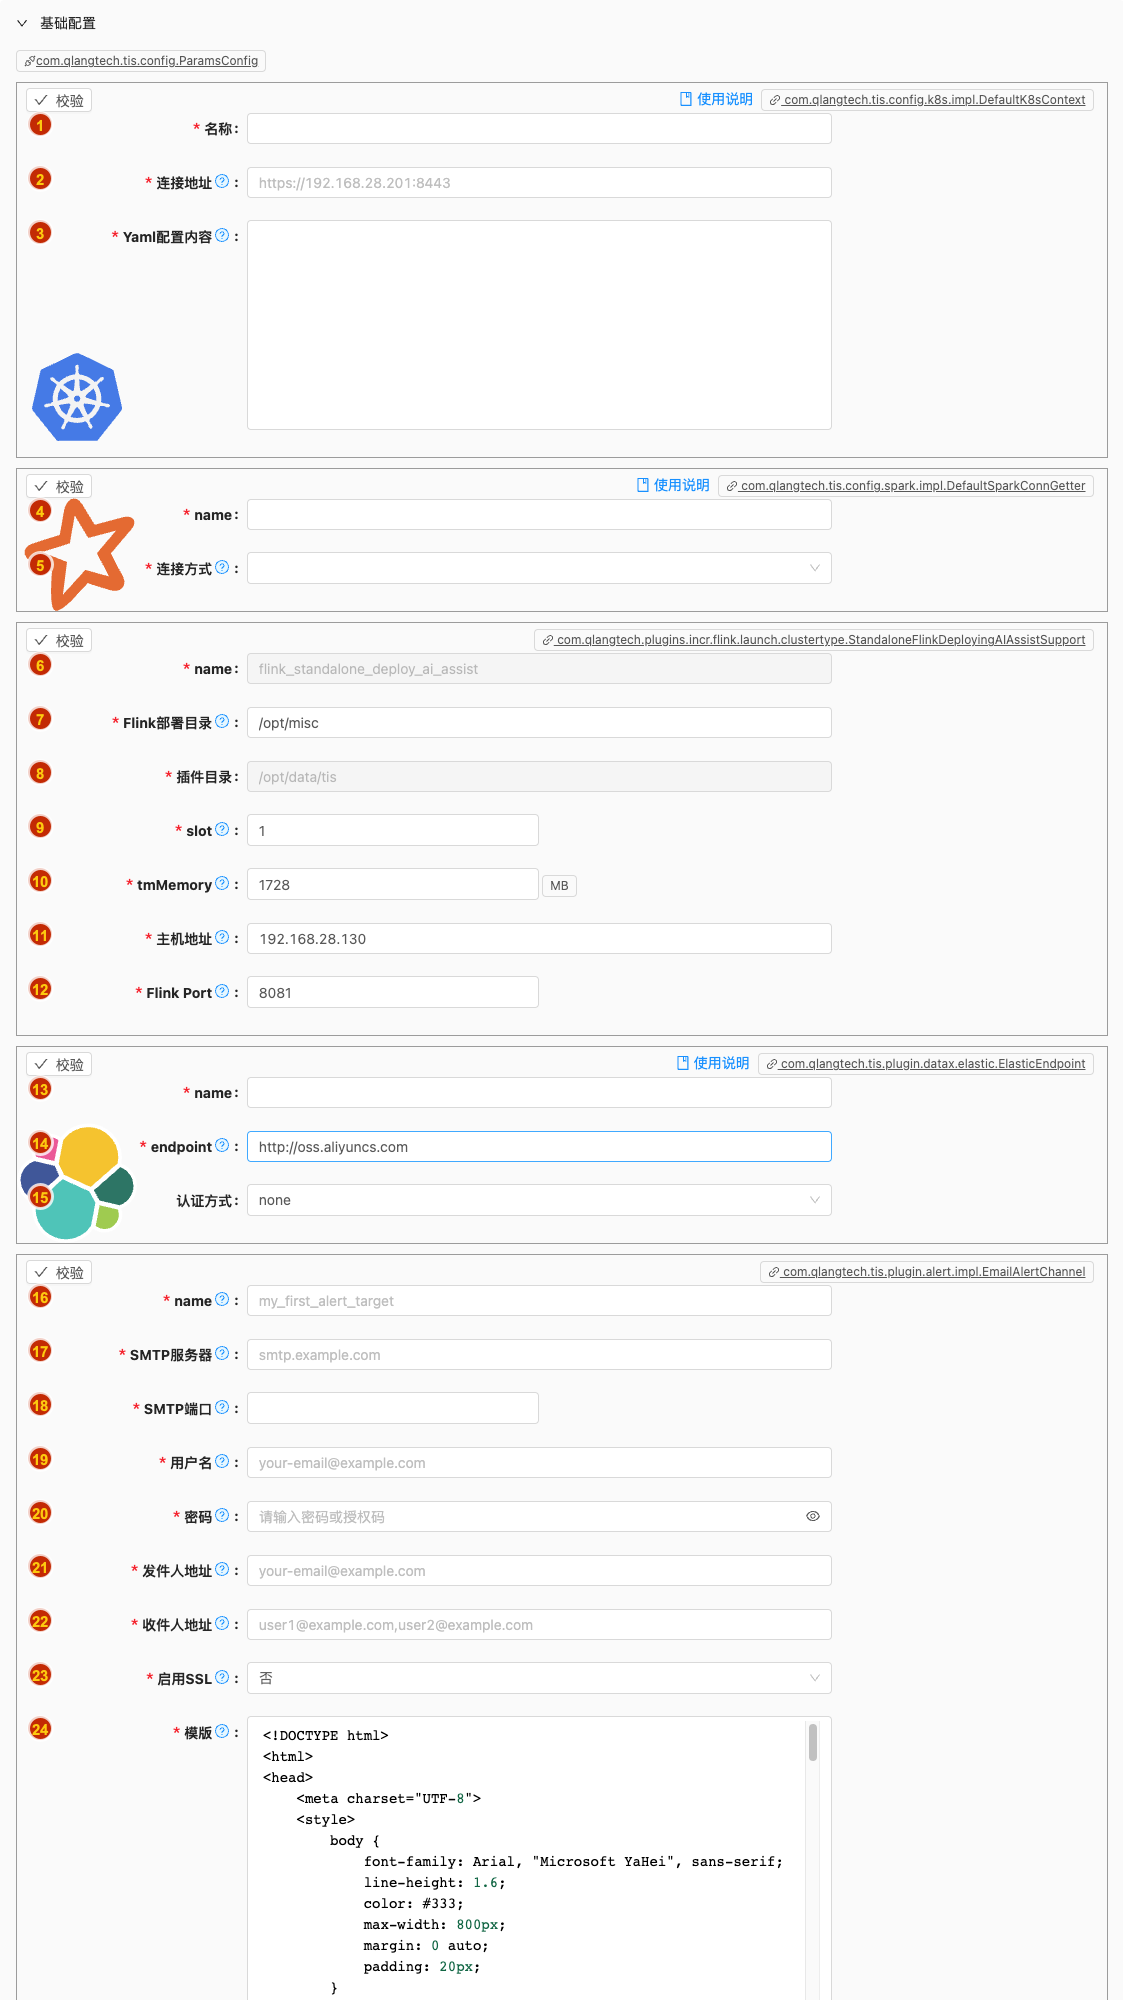Click the orange Spark star logo
Screen dimensions: 1123x2000
(x=82, y=553)
